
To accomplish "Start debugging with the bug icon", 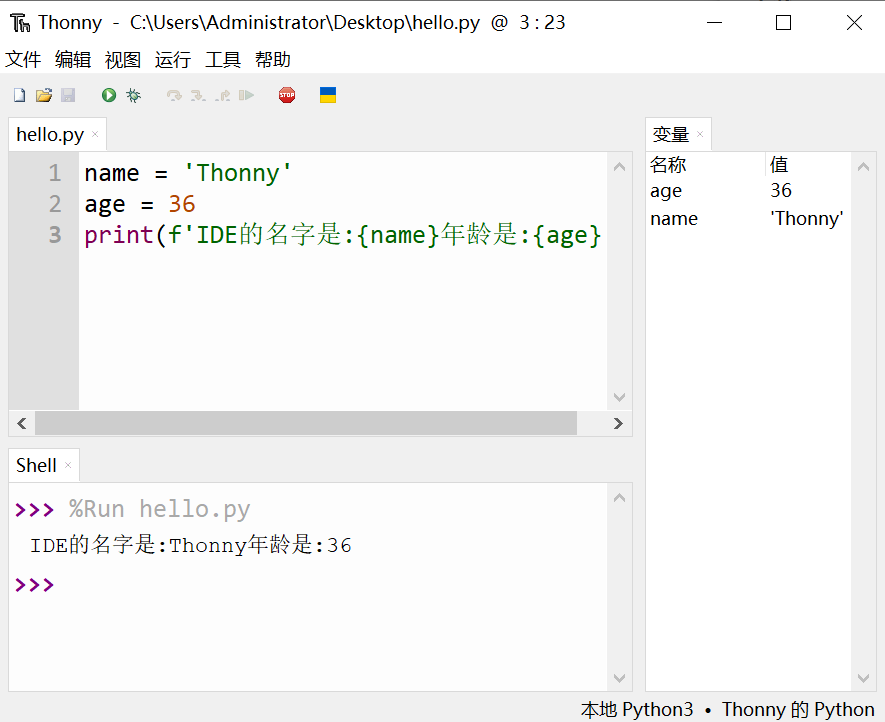I will coord(134,95).
